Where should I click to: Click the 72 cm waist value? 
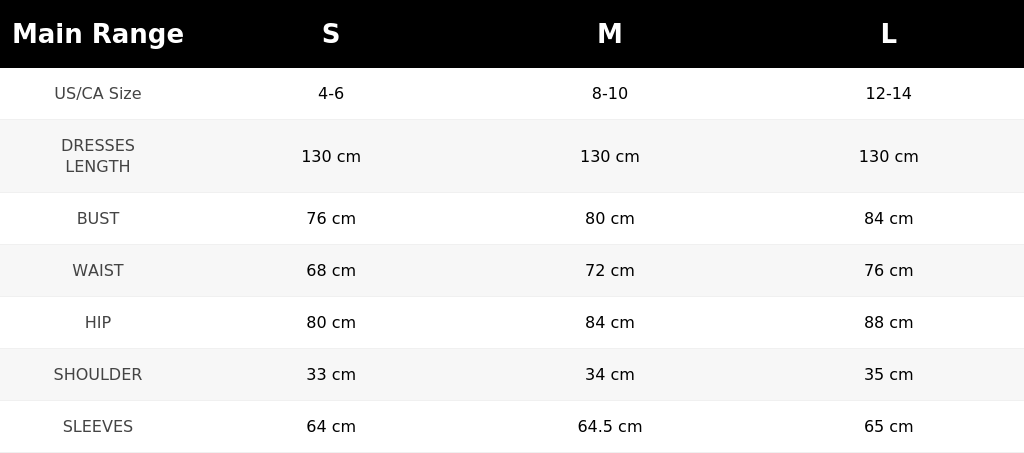[x=610, y=270]
